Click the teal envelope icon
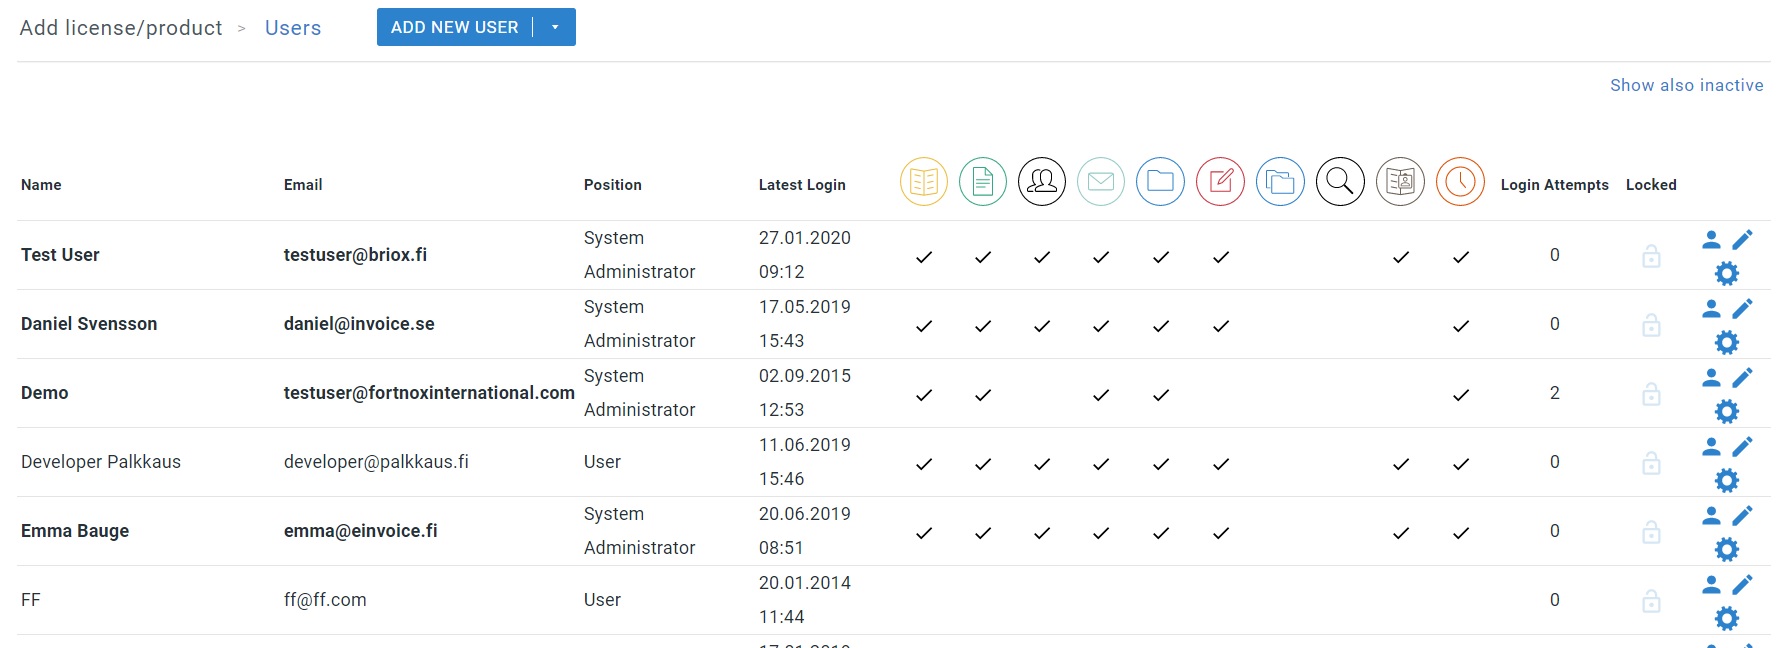 coord(1100,182)
